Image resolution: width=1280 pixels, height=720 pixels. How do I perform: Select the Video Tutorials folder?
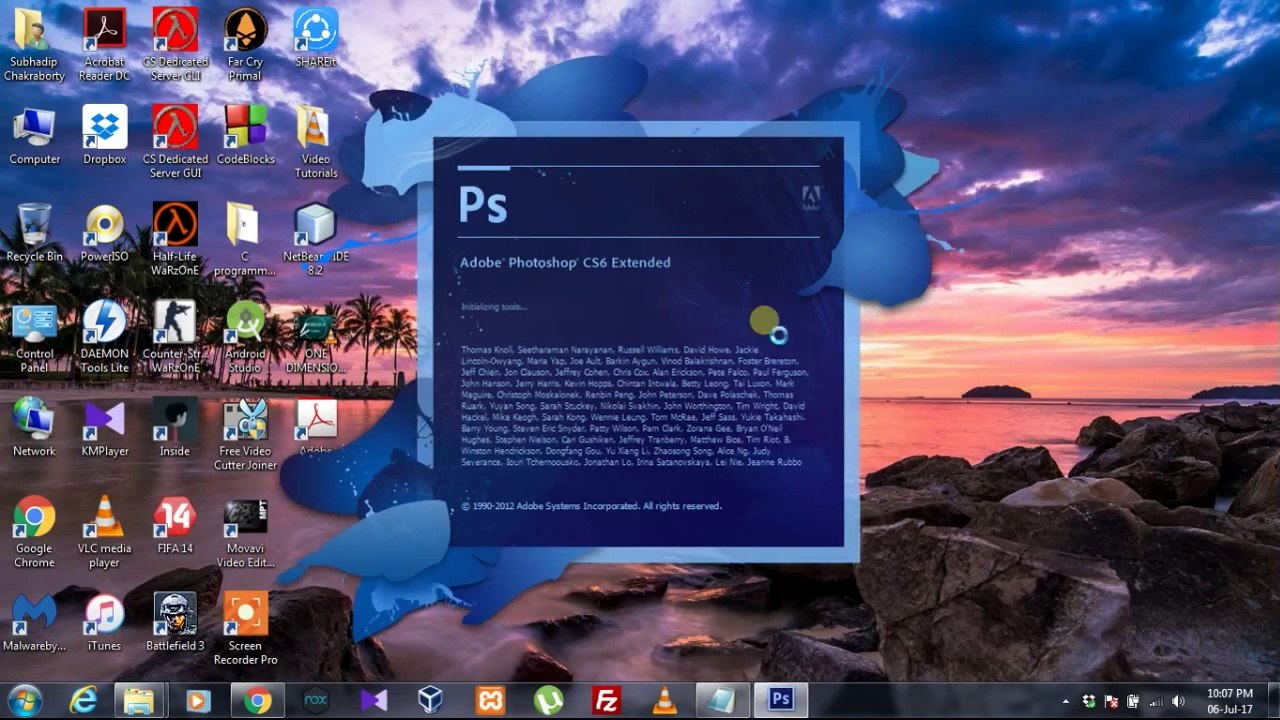(315, 142)
